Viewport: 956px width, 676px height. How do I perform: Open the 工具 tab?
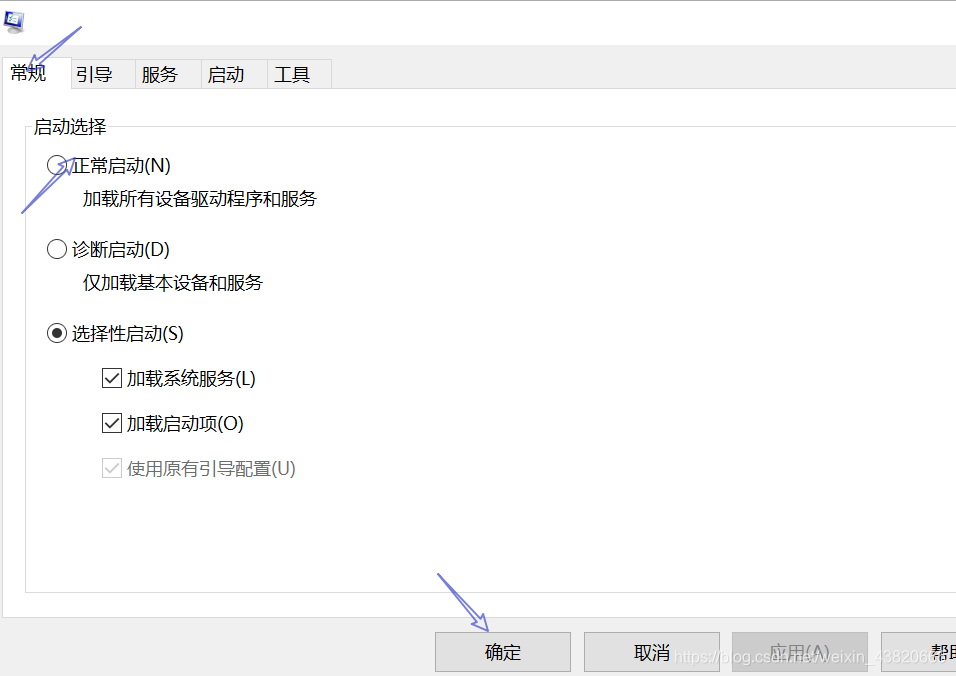[x=299, y=75]
